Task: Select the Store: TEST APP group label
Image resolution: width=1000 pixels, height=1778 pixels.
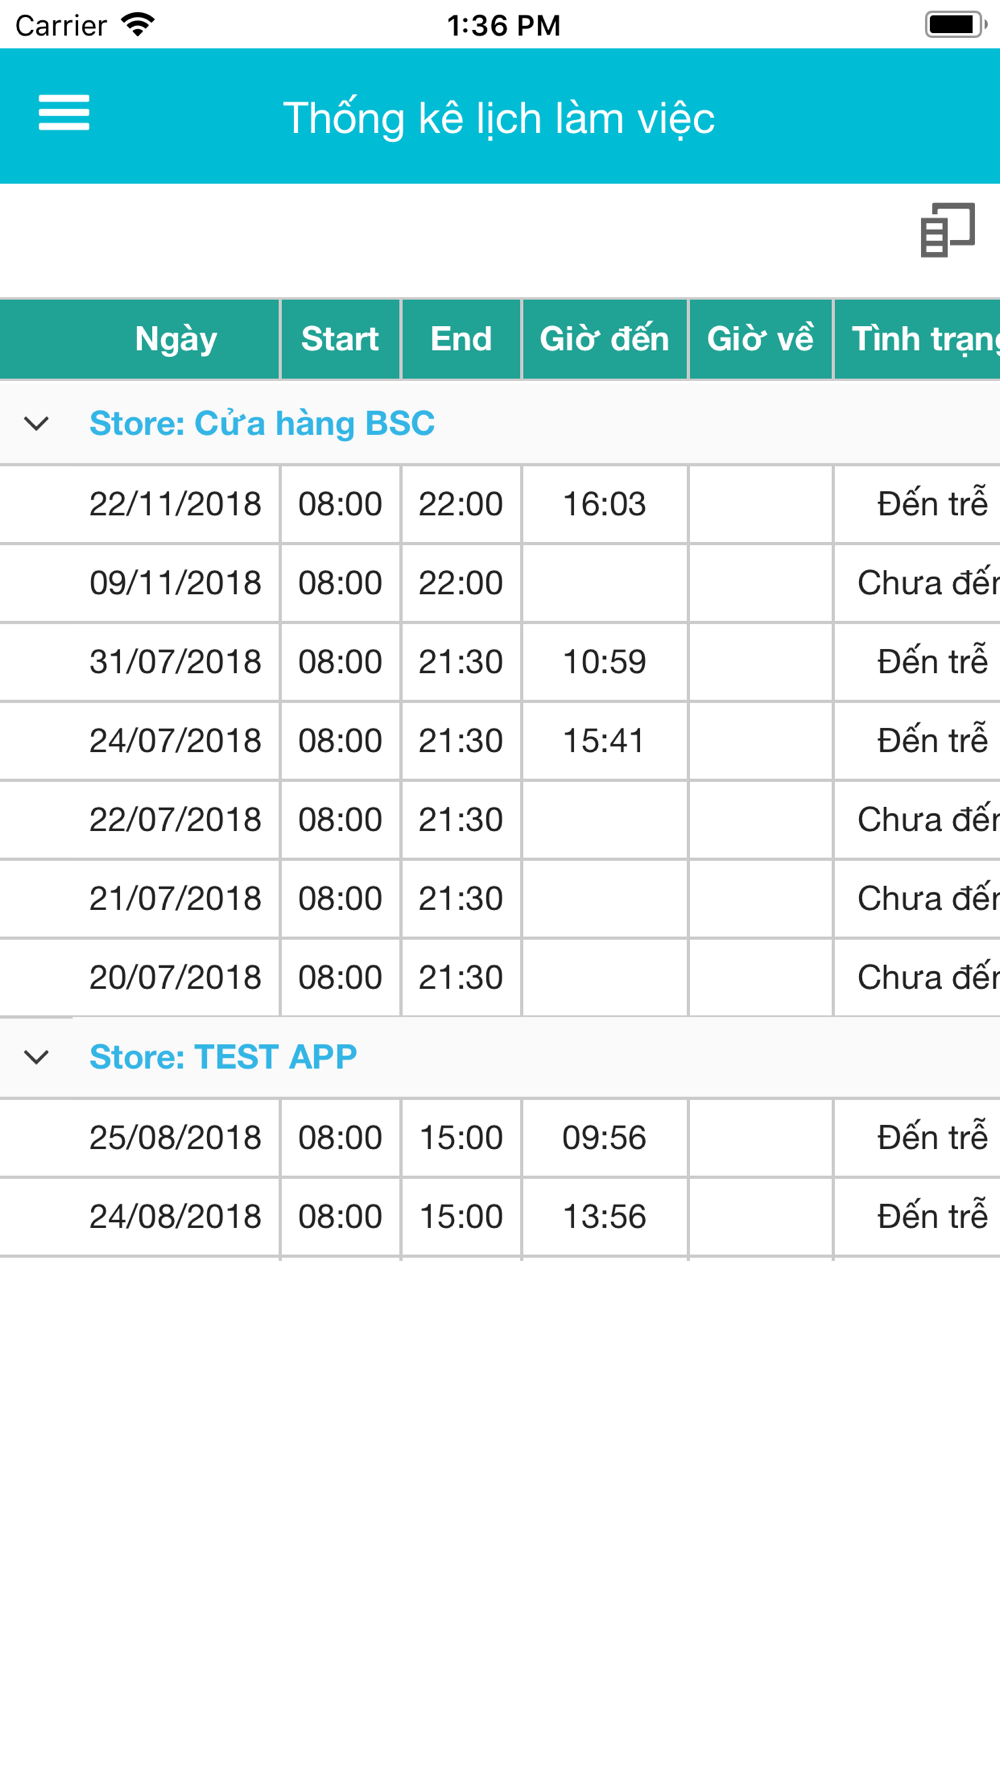Action: (223, 1057)
